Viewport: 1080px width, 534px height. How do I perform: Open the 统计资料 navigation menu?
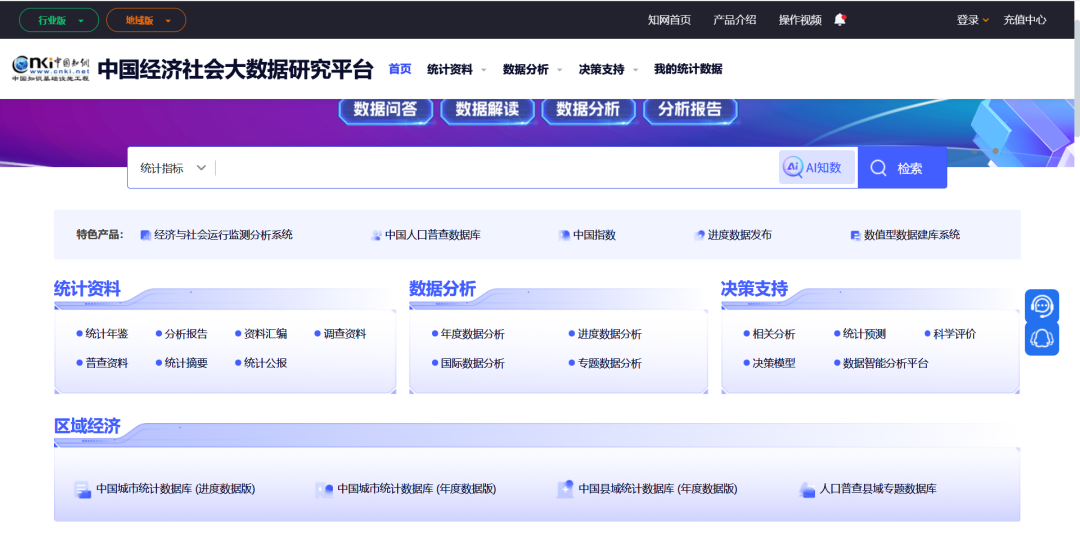pos(456,69)
